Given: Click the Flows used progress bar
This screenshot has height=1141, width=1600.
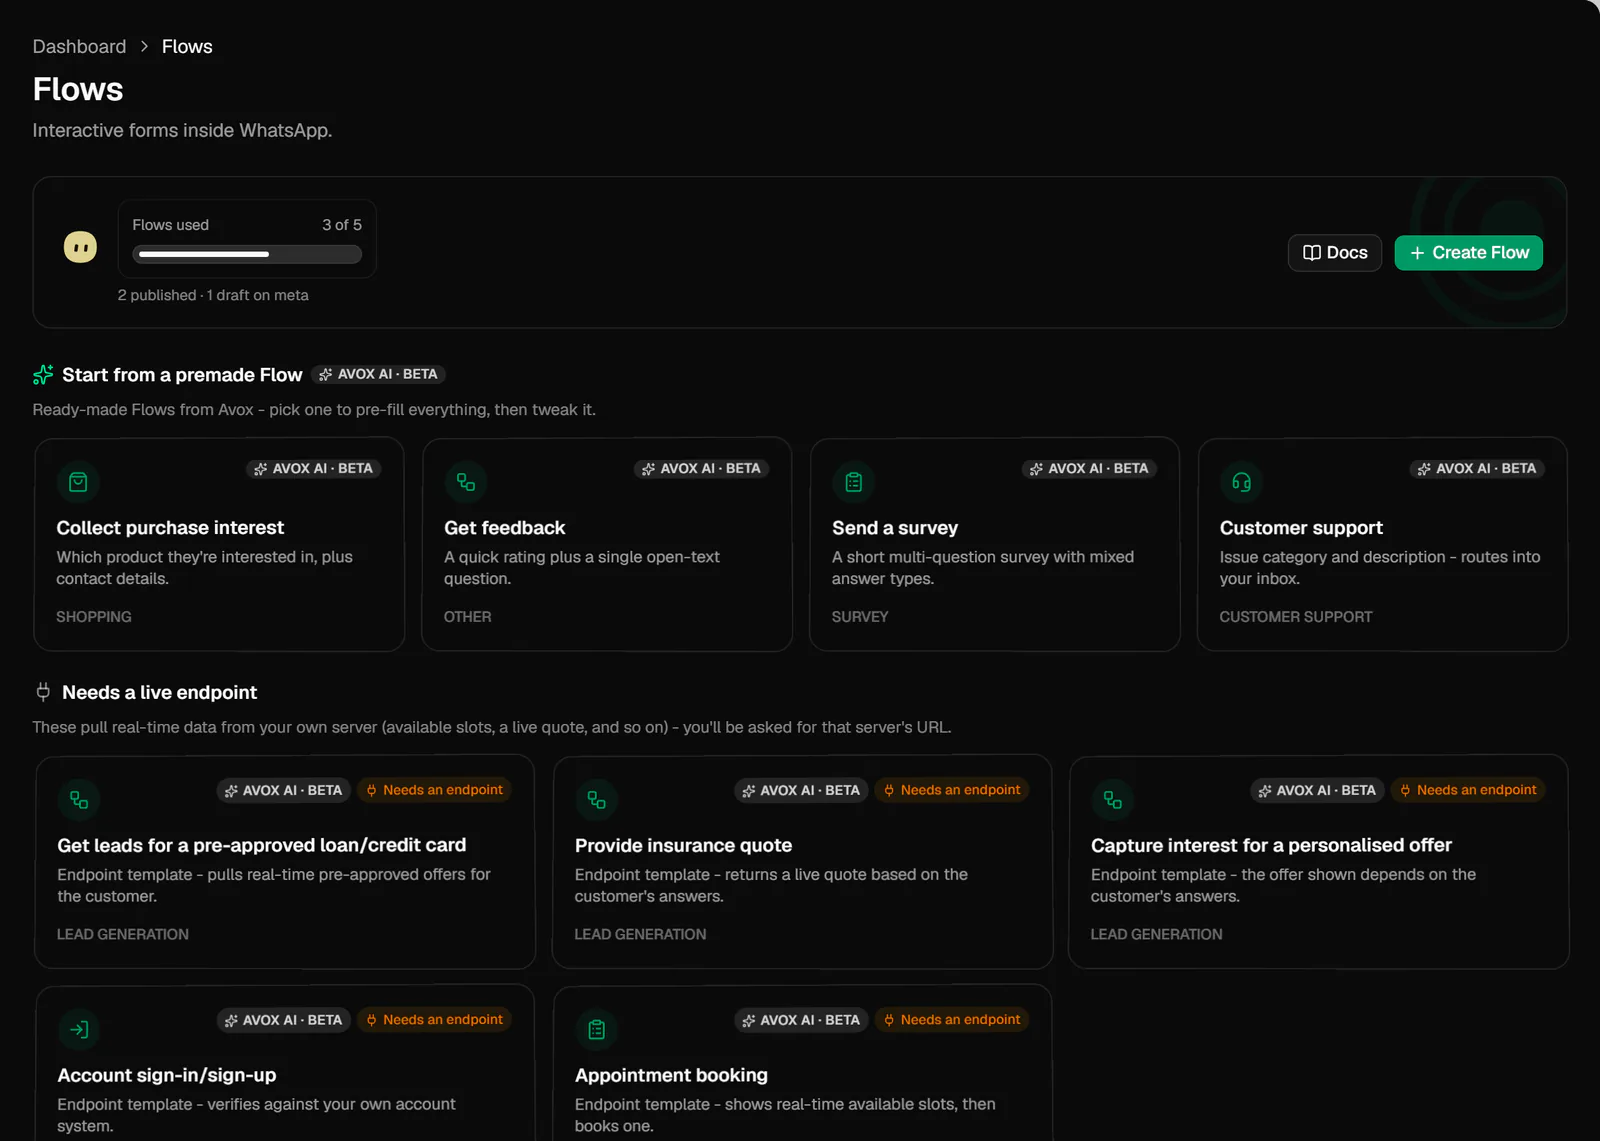Looking at the screenshot, I should pyautogui.click(x=247, y=254).
